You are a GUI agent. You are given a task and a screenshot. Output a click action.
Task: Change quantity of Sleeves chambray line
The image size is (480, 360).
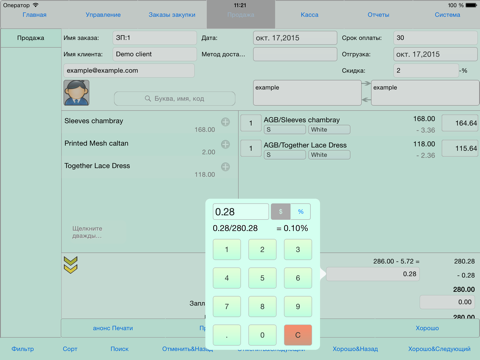[251, 123]
